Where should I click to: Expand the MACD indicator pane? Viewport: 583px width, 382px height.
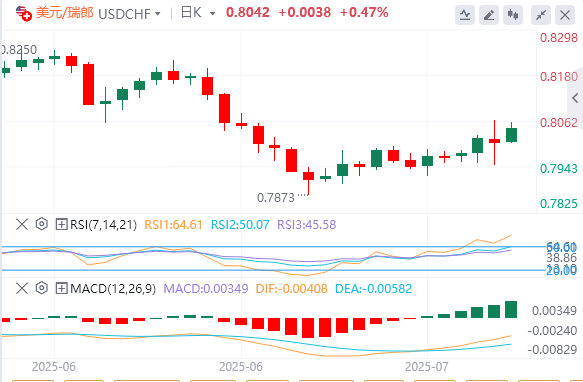[x=61, y=288]
